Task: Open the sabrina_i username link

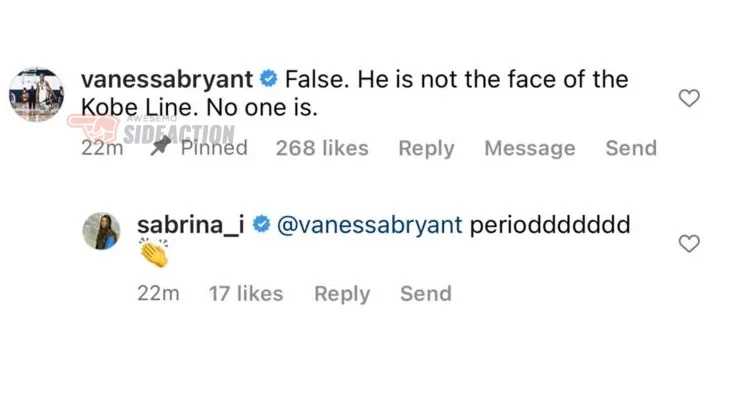Action: [191, 225]
